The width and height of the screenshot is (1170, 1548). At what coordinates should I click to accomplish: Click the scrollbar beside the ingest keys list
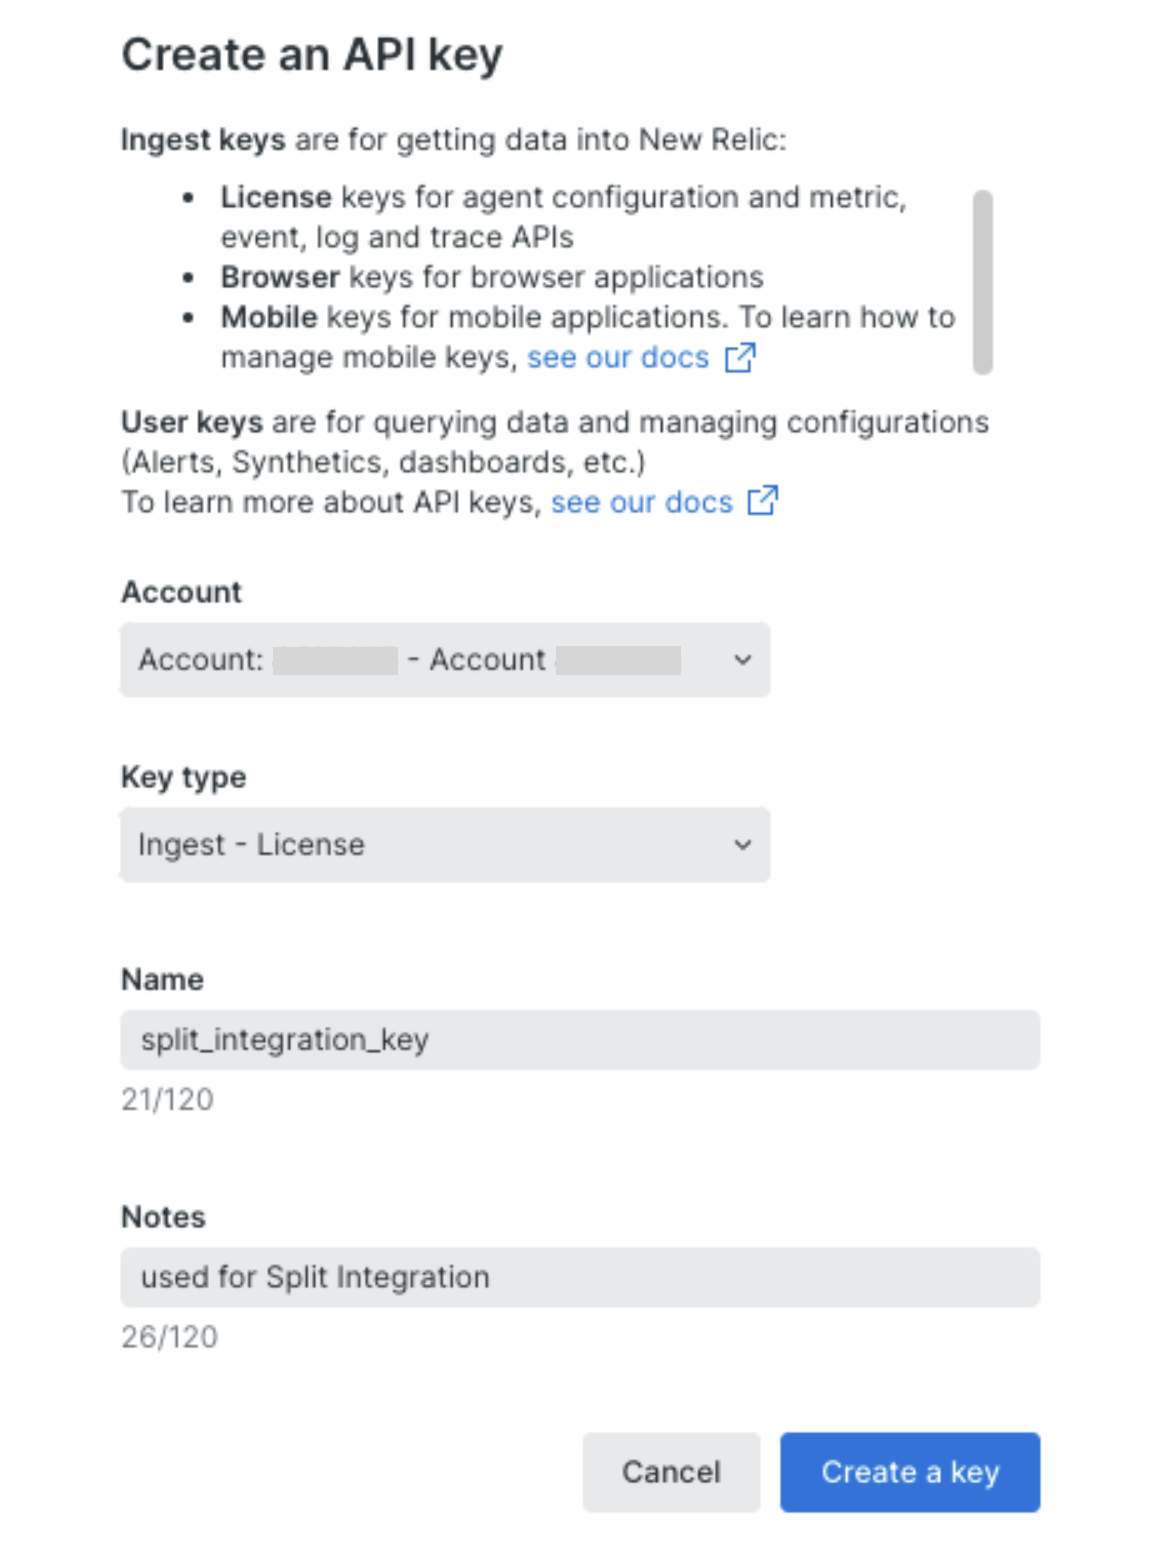(x=983, y=282)
